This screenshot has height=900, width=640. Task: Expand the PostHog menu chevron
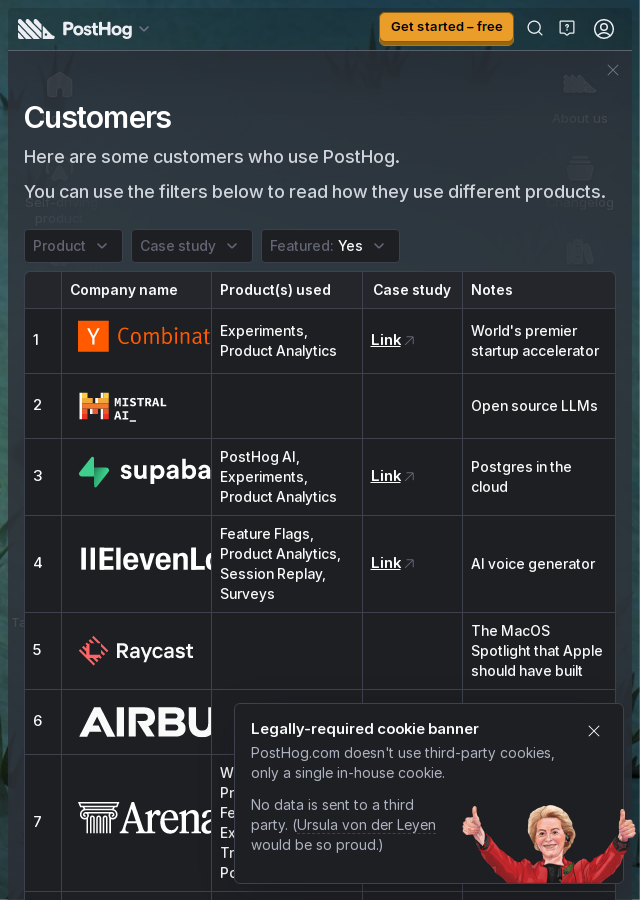(x=145, y=29)
